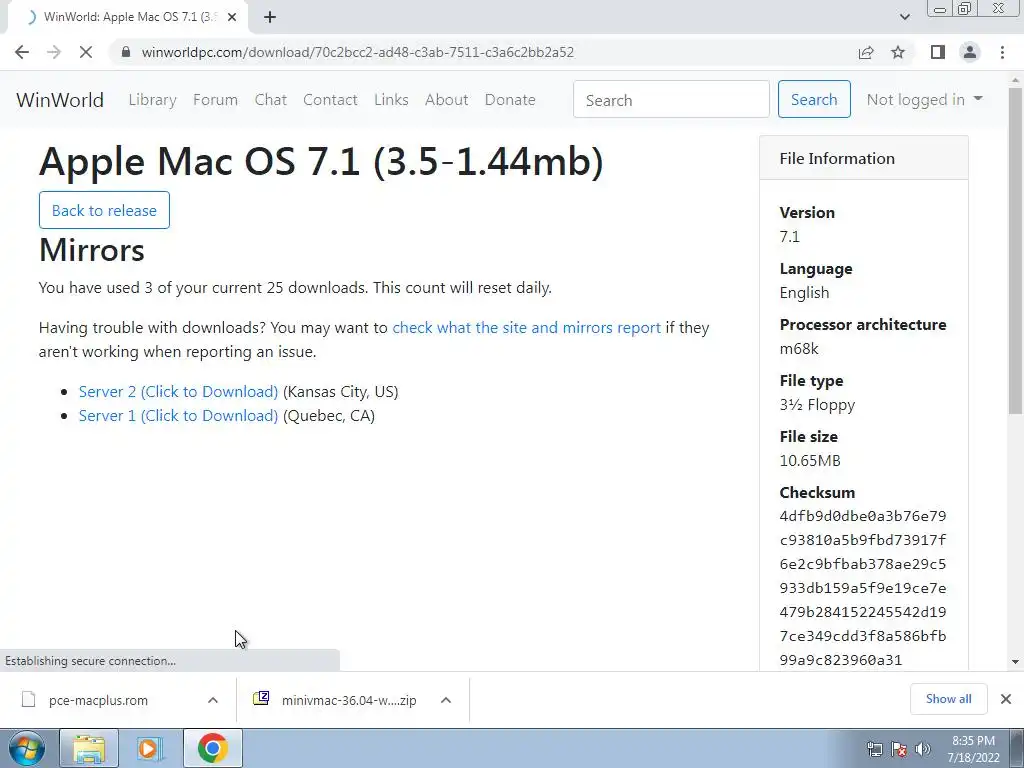Open Windows Explorer from taskbar

89,749
